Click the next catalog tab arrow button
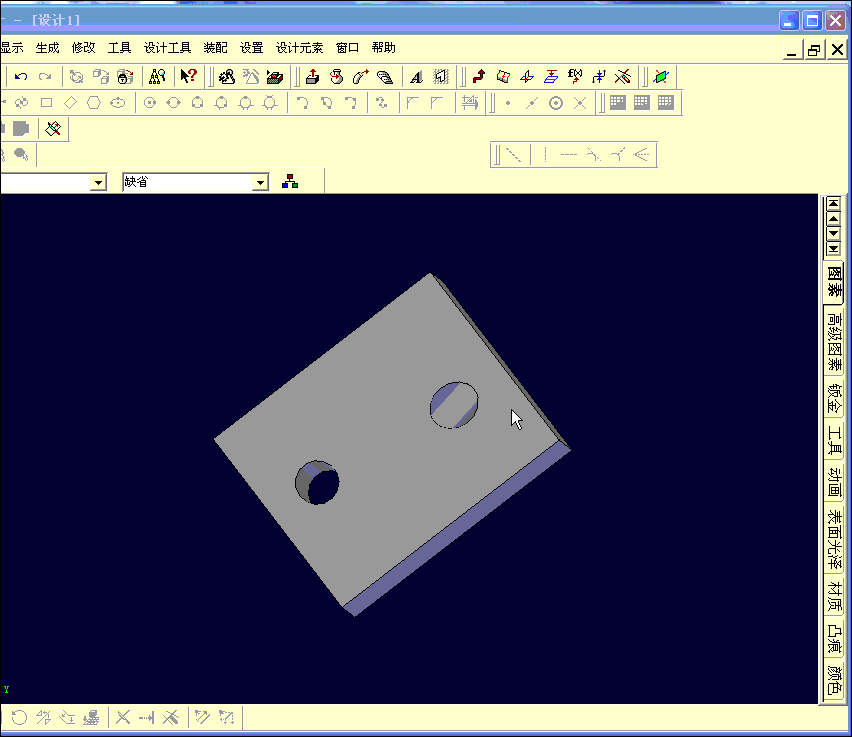This screenshot has width=852, height=737. (x=834, y=234)
